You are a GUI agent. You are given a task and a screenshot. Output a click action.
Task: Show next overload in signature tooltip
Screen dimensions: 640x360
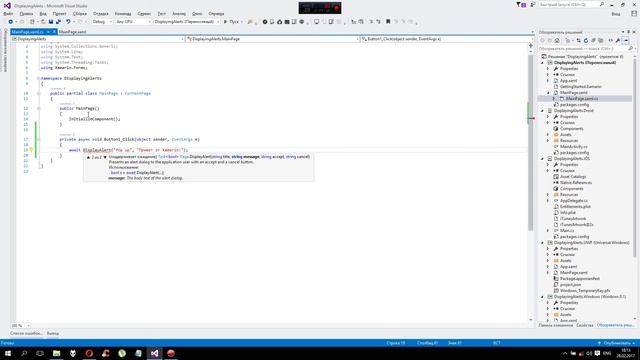pyautogui.click(x=105, y=157)
